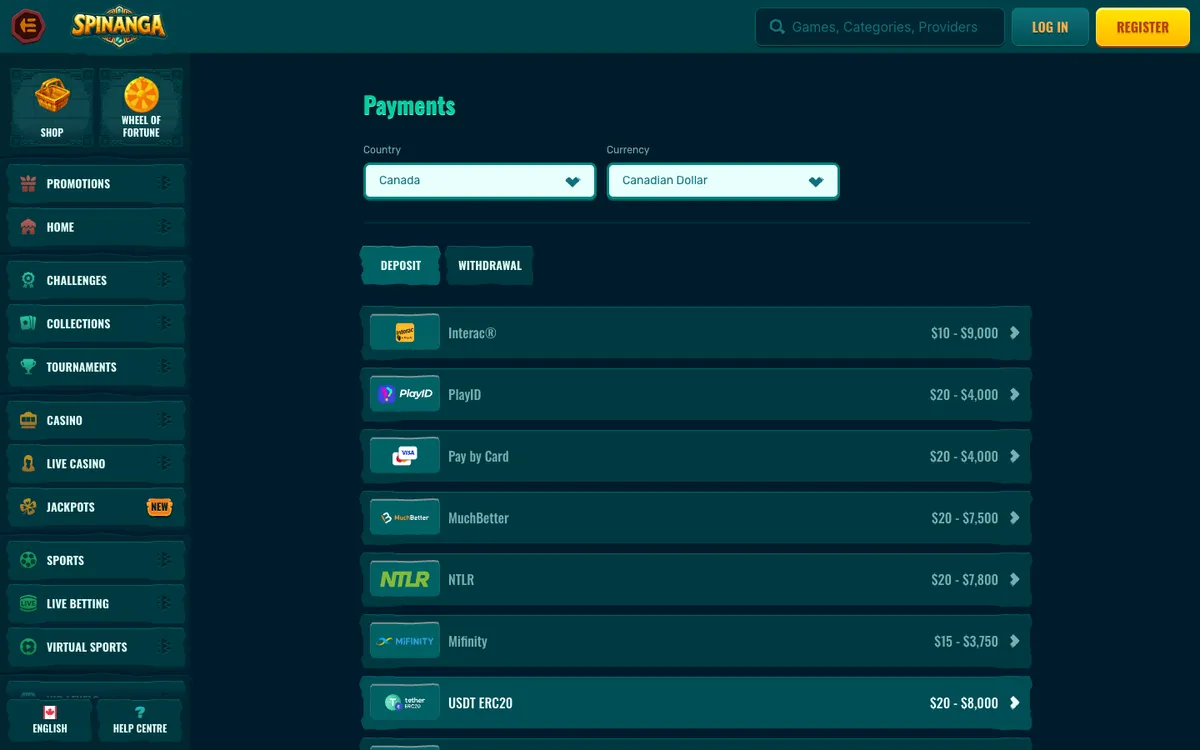
Task: Click the $20 - $7,800 limit text
Action: click(965, 579)
